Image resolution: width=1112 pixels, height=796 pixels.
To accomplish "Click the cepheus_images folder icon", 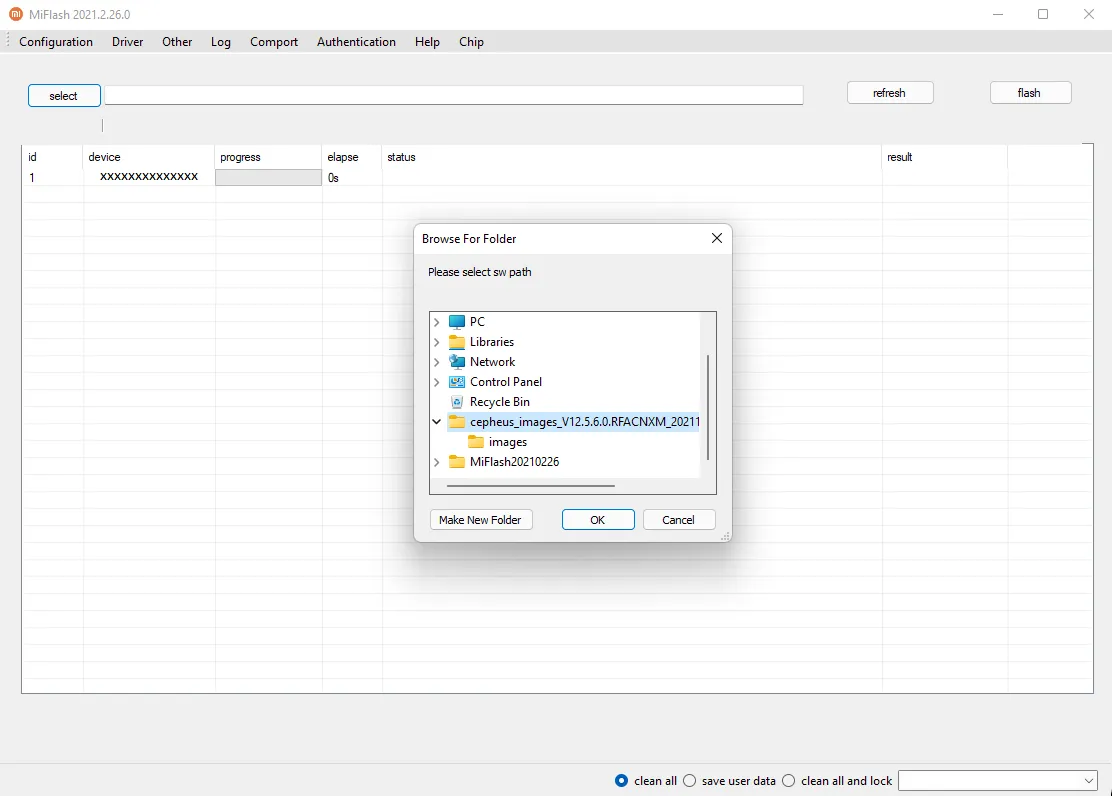I will tap(457, 422).
